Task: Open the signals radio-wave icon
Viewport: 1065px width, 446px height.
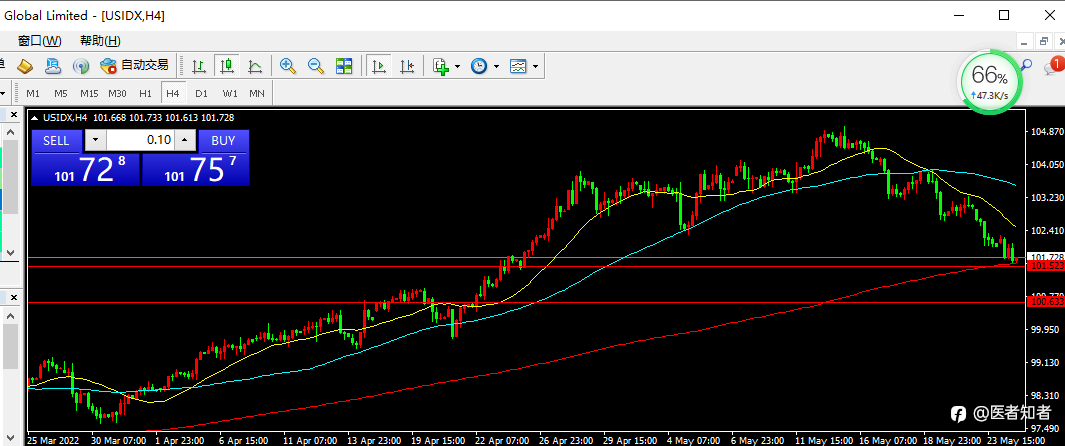Action: (x=81, y=66)
